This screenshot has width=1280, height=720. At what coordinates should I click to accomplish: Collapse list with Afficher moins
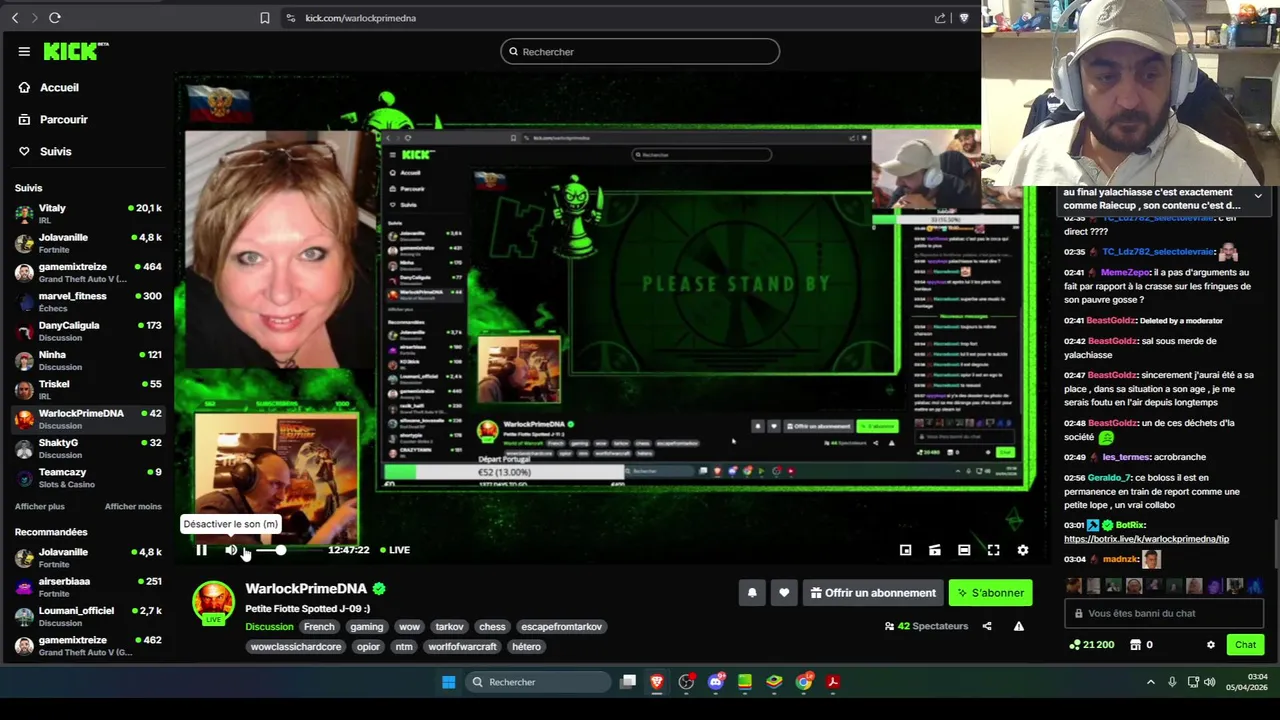133,507
